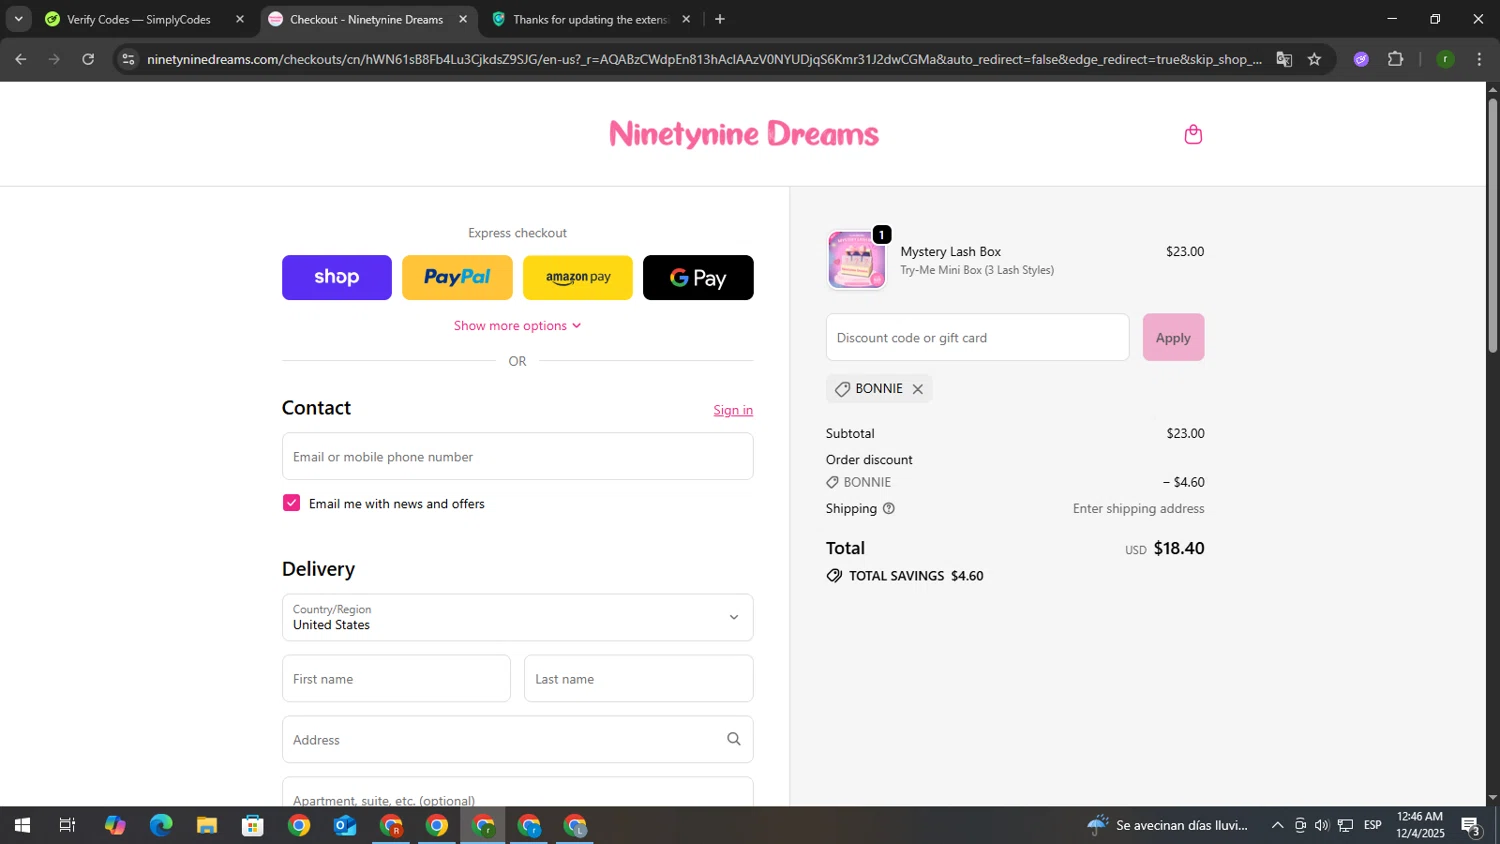
Task: Open File Explorer from the taskbar
Action: click(x=207, y=826)
